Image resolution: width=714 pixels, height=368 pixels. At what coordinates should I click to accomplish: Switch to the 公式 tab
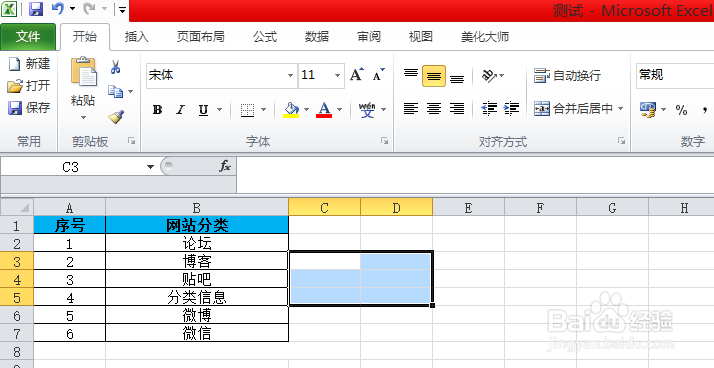pyautogui.click(x=265, y=36)
